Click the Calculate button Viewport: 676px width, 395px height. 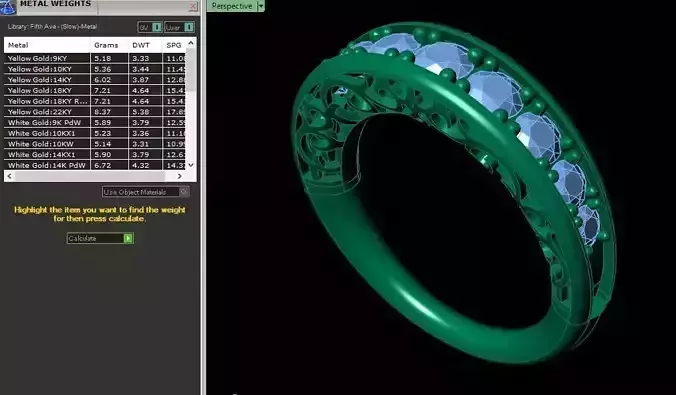pyautogui.click(x=100, y=238)
